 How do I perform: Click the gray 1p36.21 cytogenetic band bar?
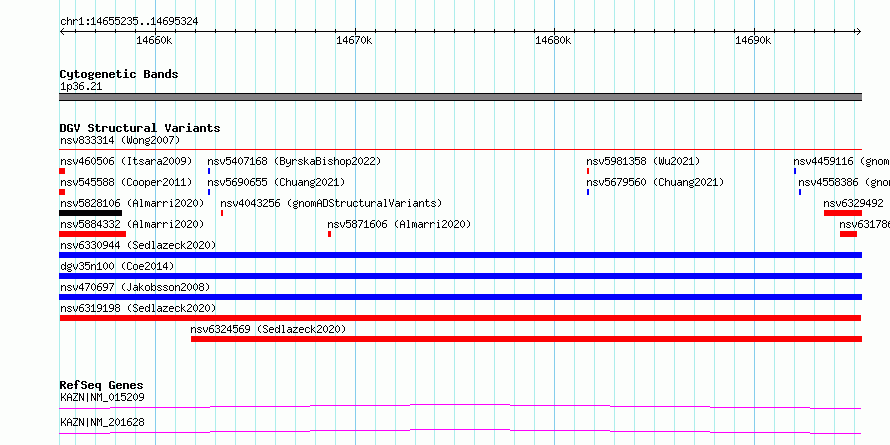coord(460,97)
